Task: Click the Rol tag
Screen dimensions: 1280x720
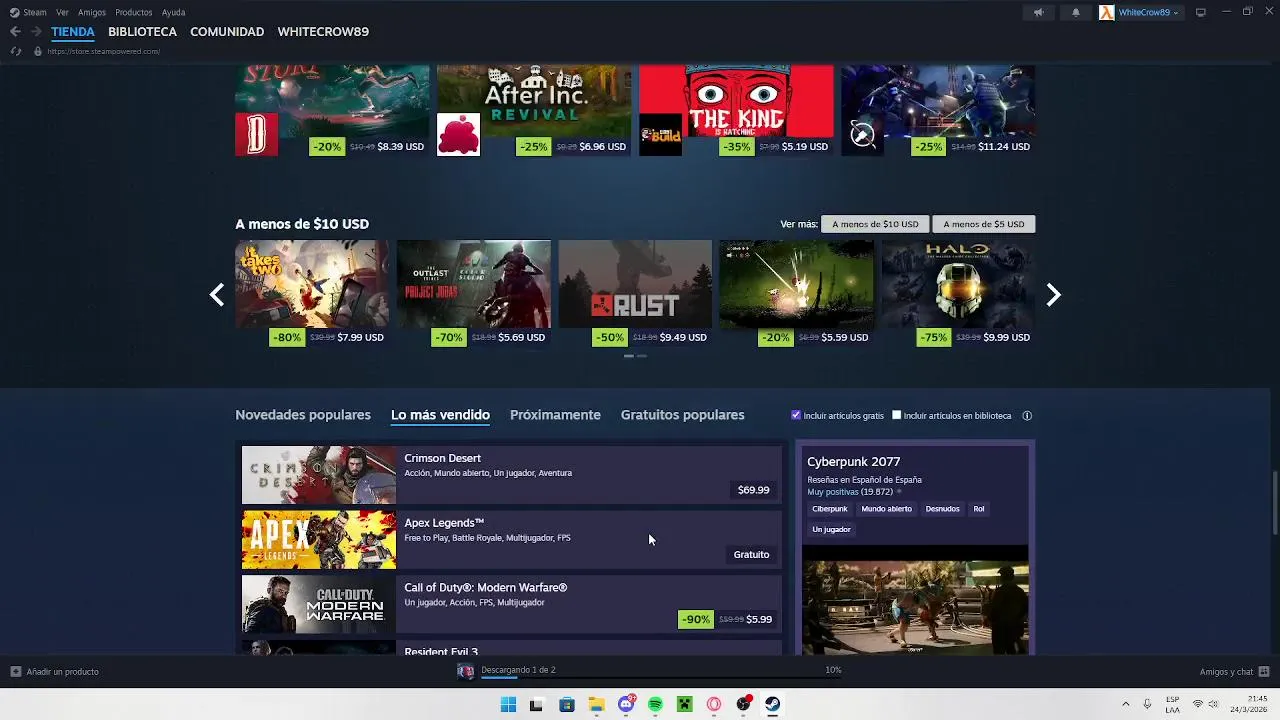Action: coord(979,509)
